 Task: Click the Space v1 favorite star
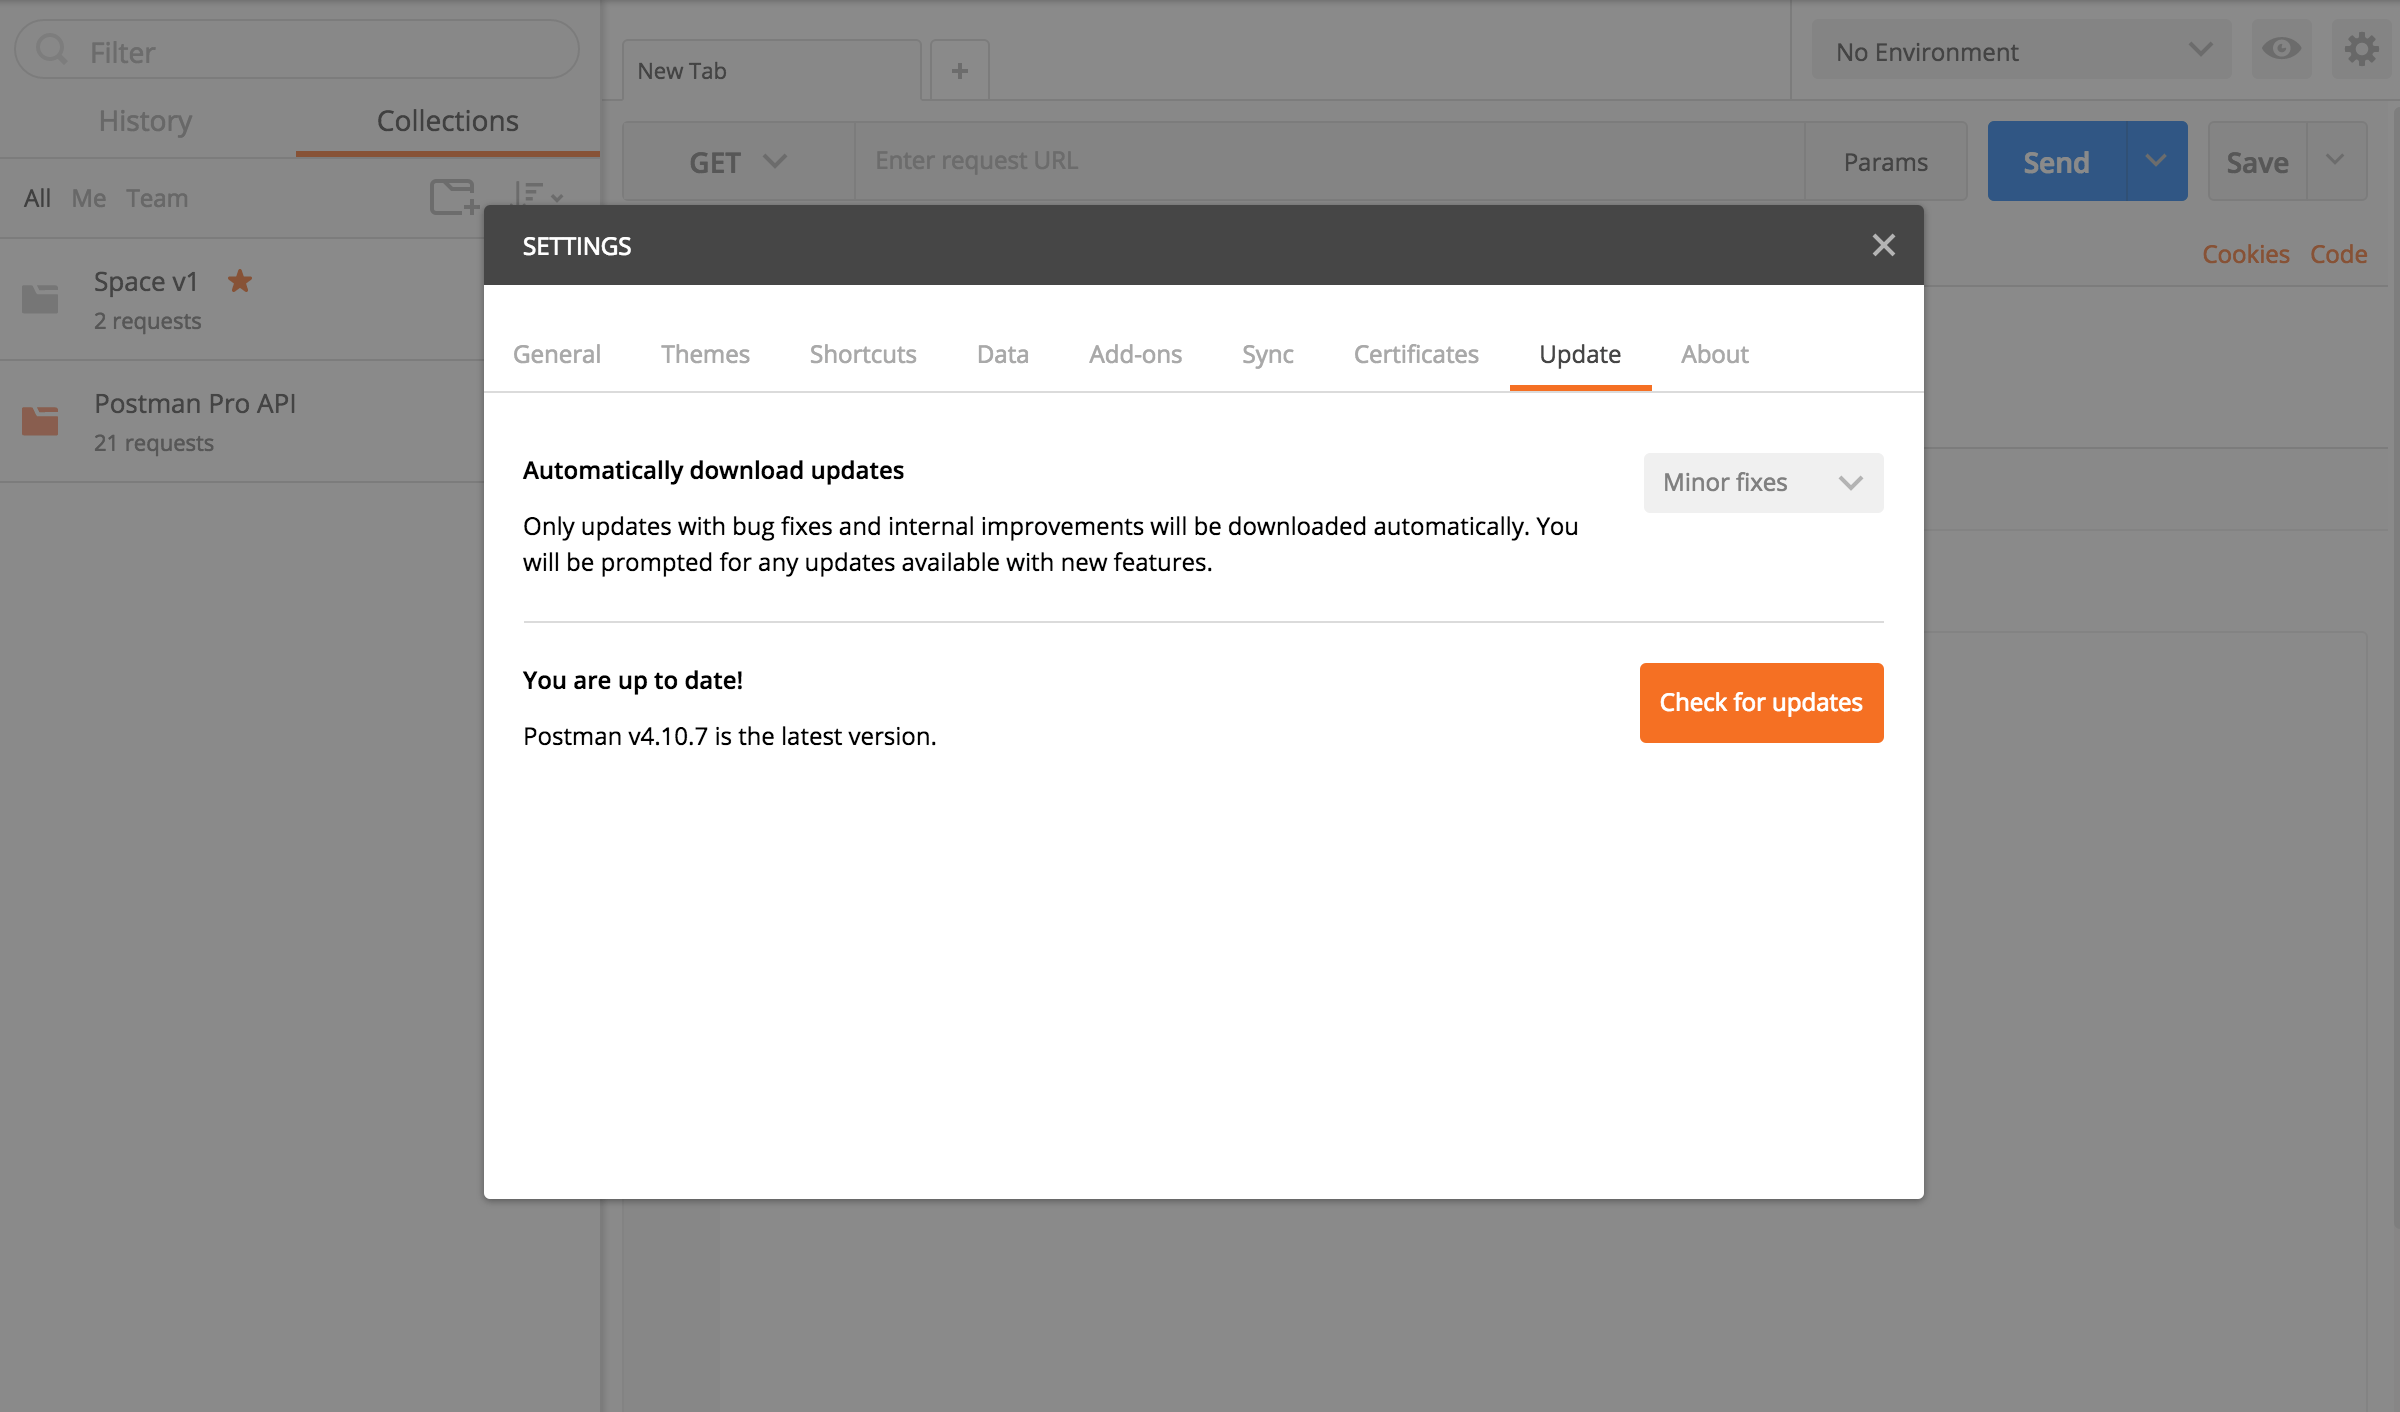coord(240,281)
